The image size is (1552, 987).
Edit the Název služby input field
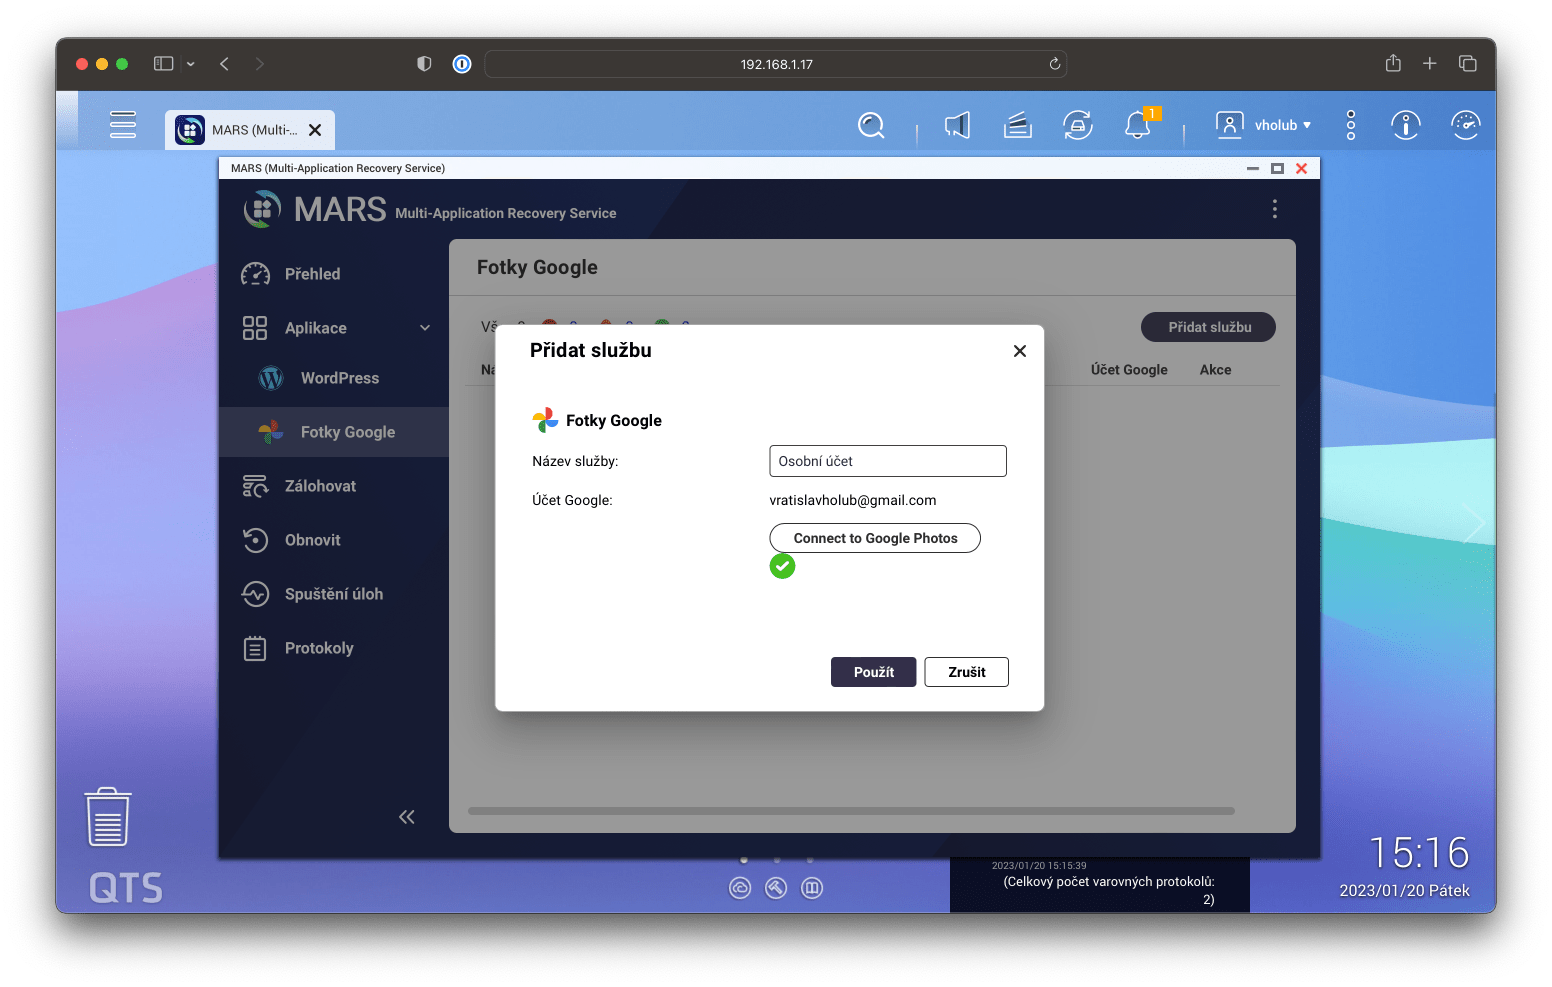click(x=888, y=461)
